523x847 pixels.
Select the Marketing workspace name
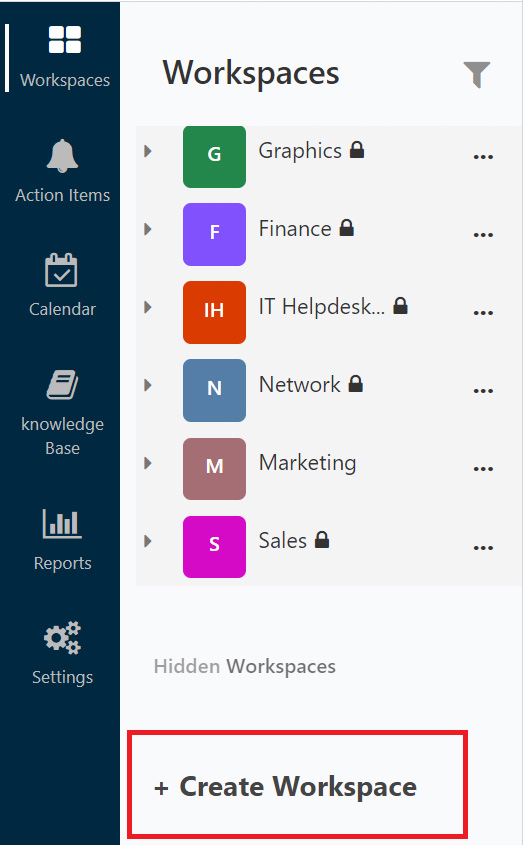click(x=307, y=463)
